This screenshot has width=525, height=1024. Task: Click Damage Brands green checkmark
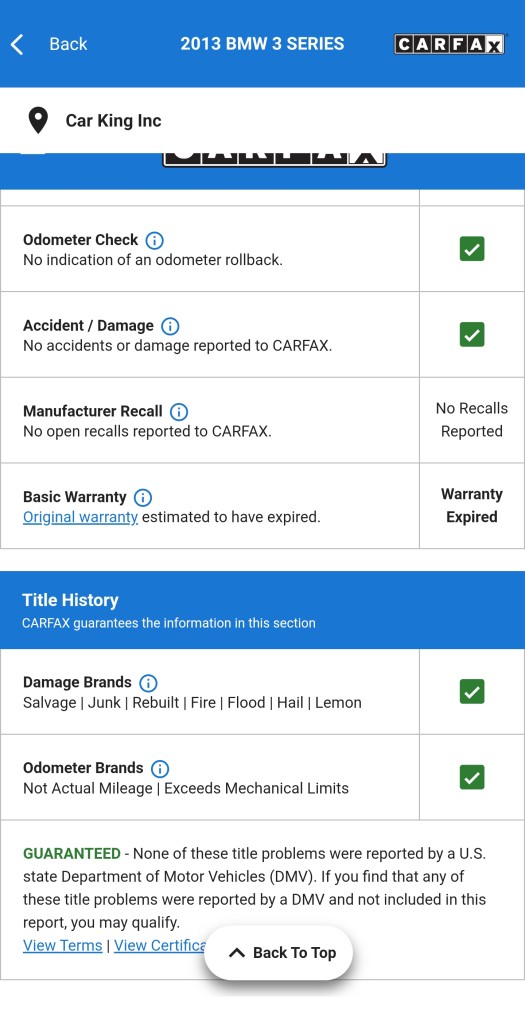[472, 692]
